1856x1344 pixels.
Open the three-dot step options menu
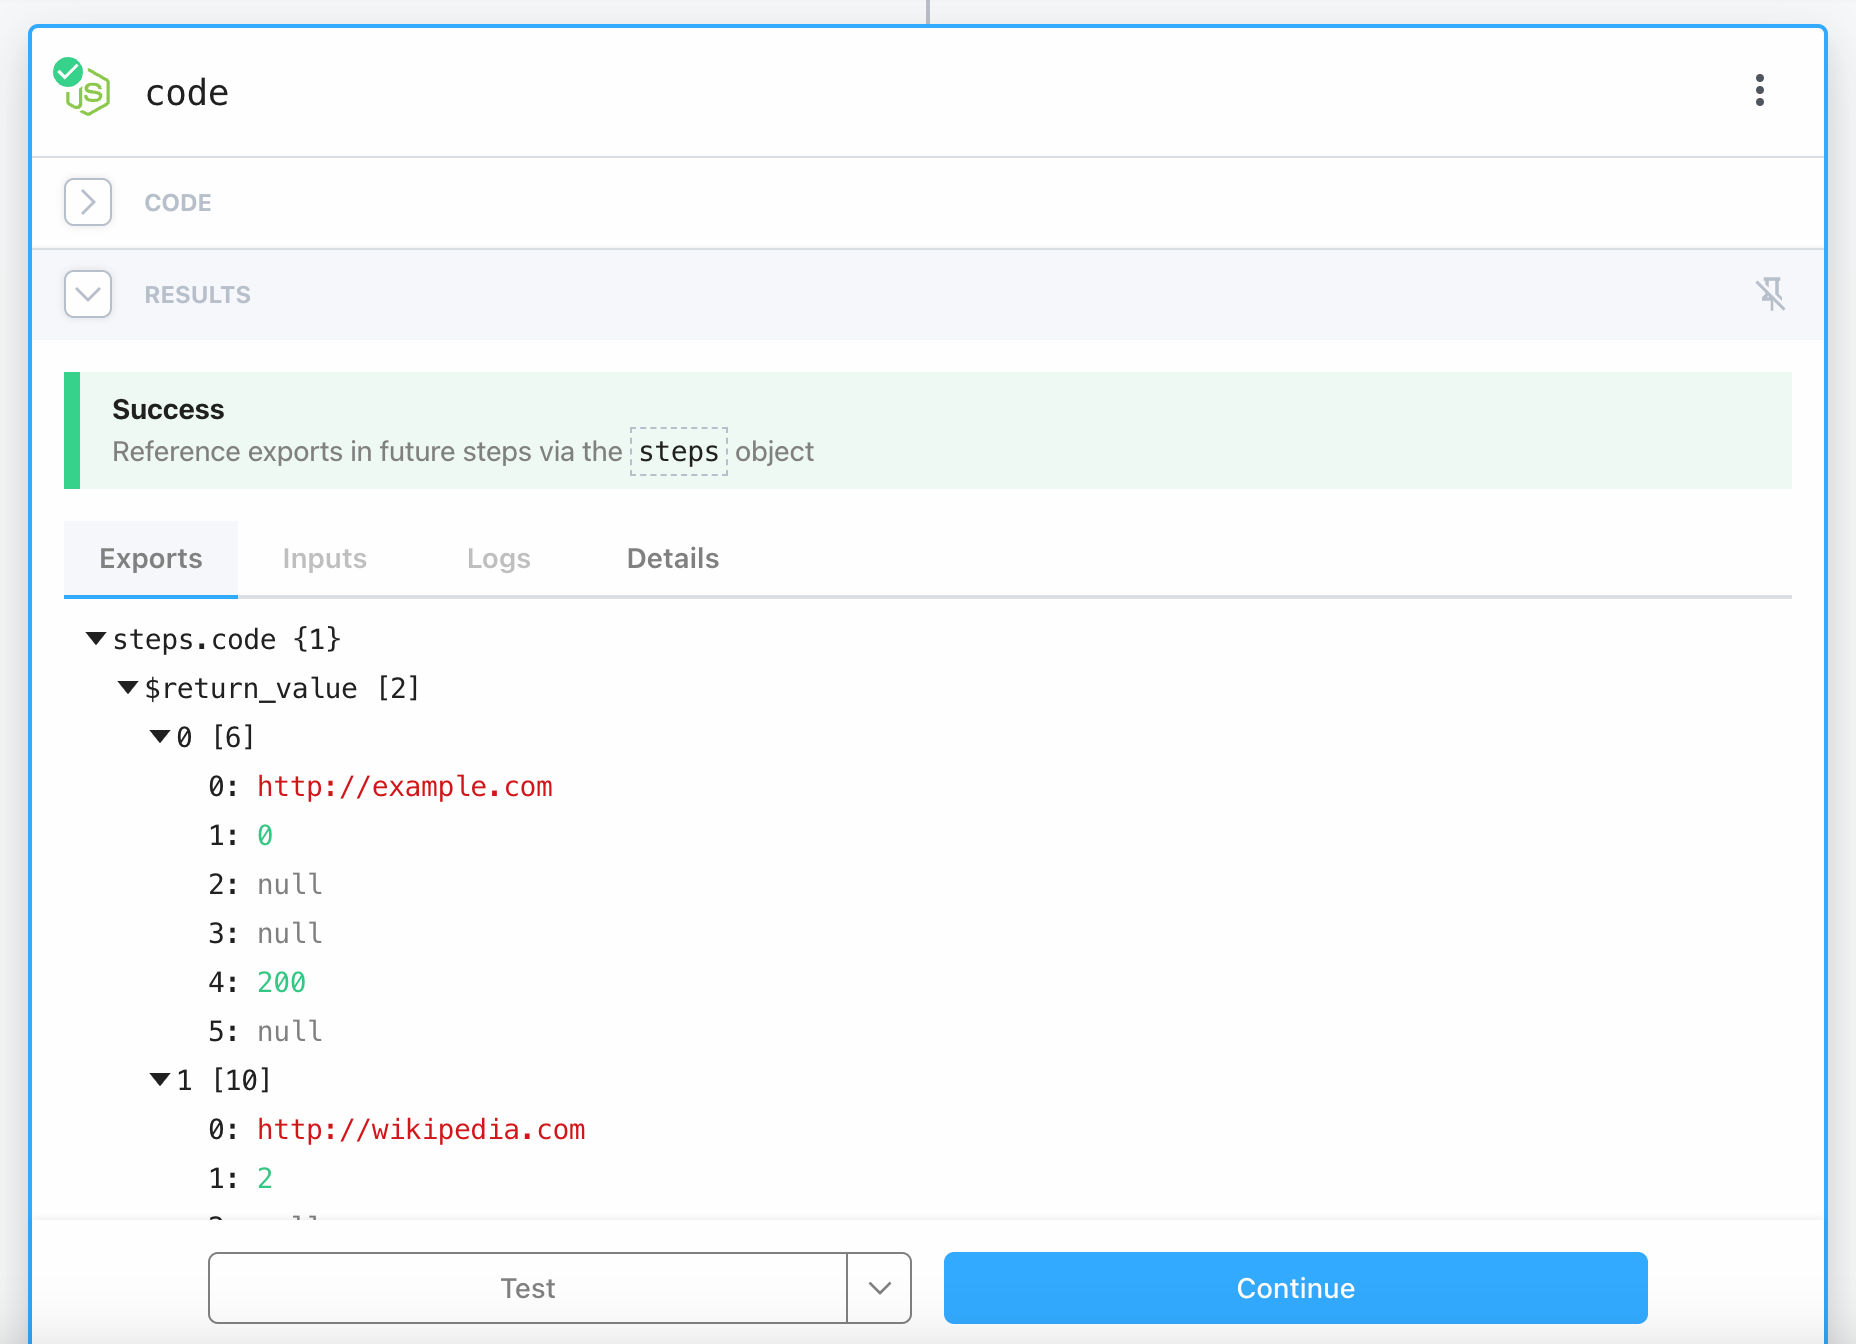tap(1760, 90)
